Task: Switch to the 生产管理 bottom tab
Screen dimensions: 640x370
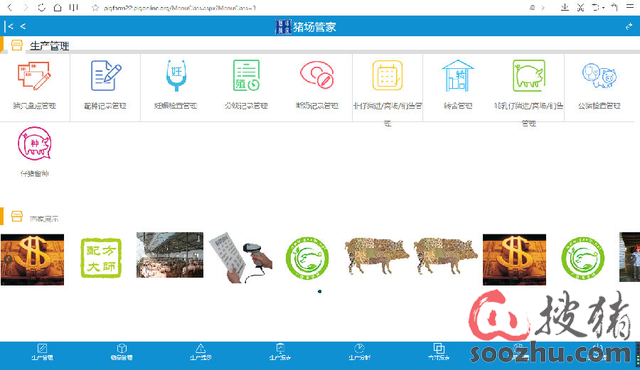Action: [42, 352]
